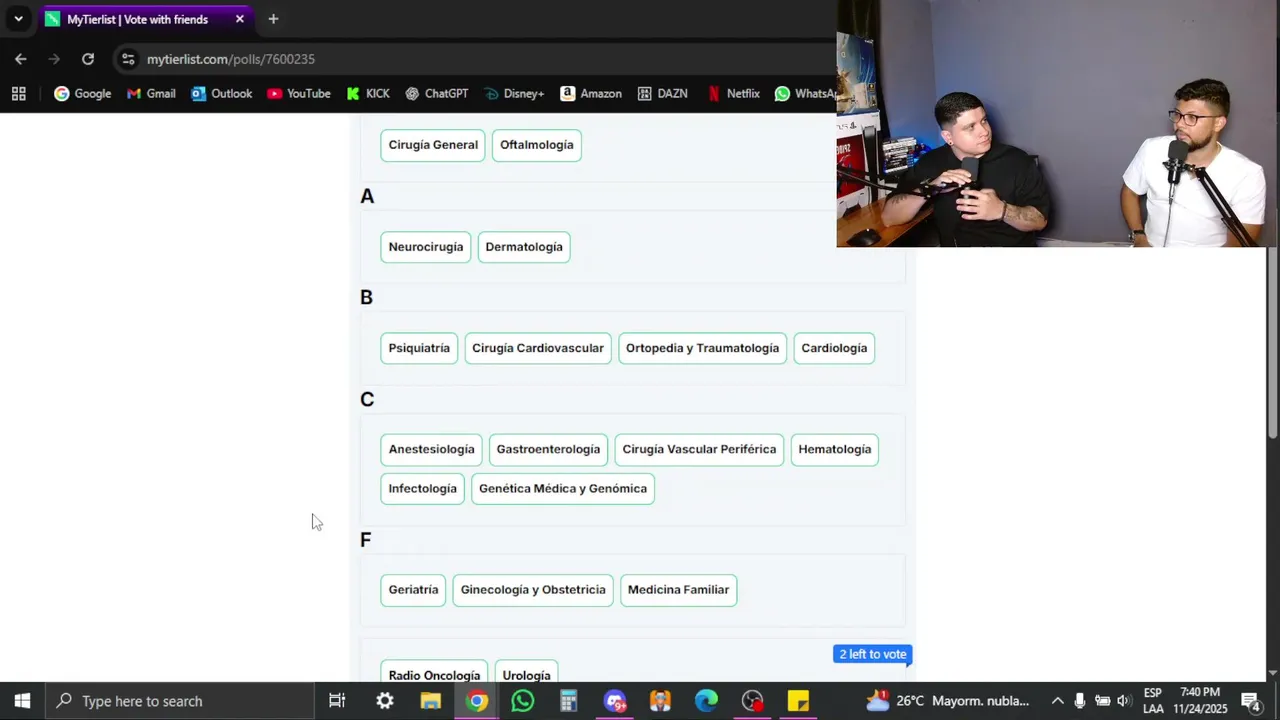The height and width of the screenshot is (720, 1280).
Task: Select the Psiquiatría item
Action: [419, 348]
